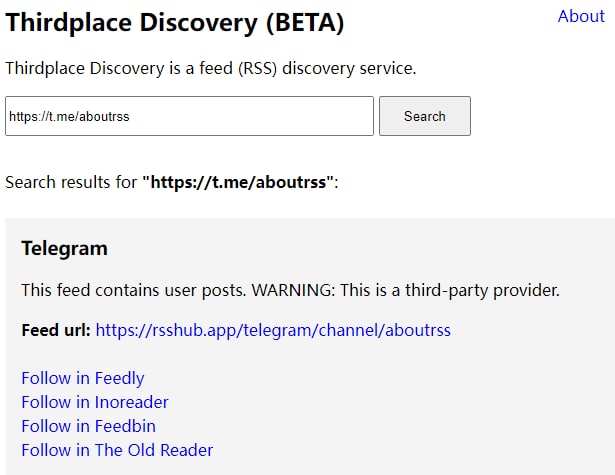Click the bold 'Feed url:' label

56,330
